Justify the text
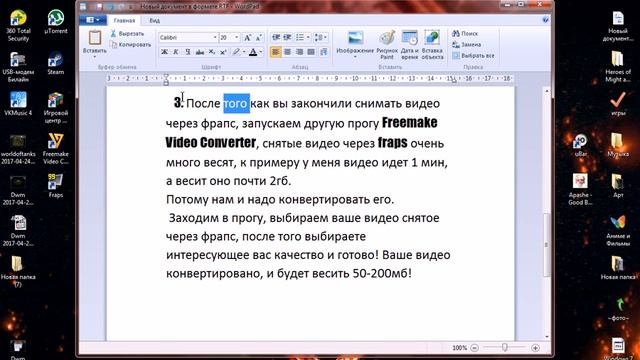Image resolution: width=640 pixels, height=360 pixels. point(311,52)
